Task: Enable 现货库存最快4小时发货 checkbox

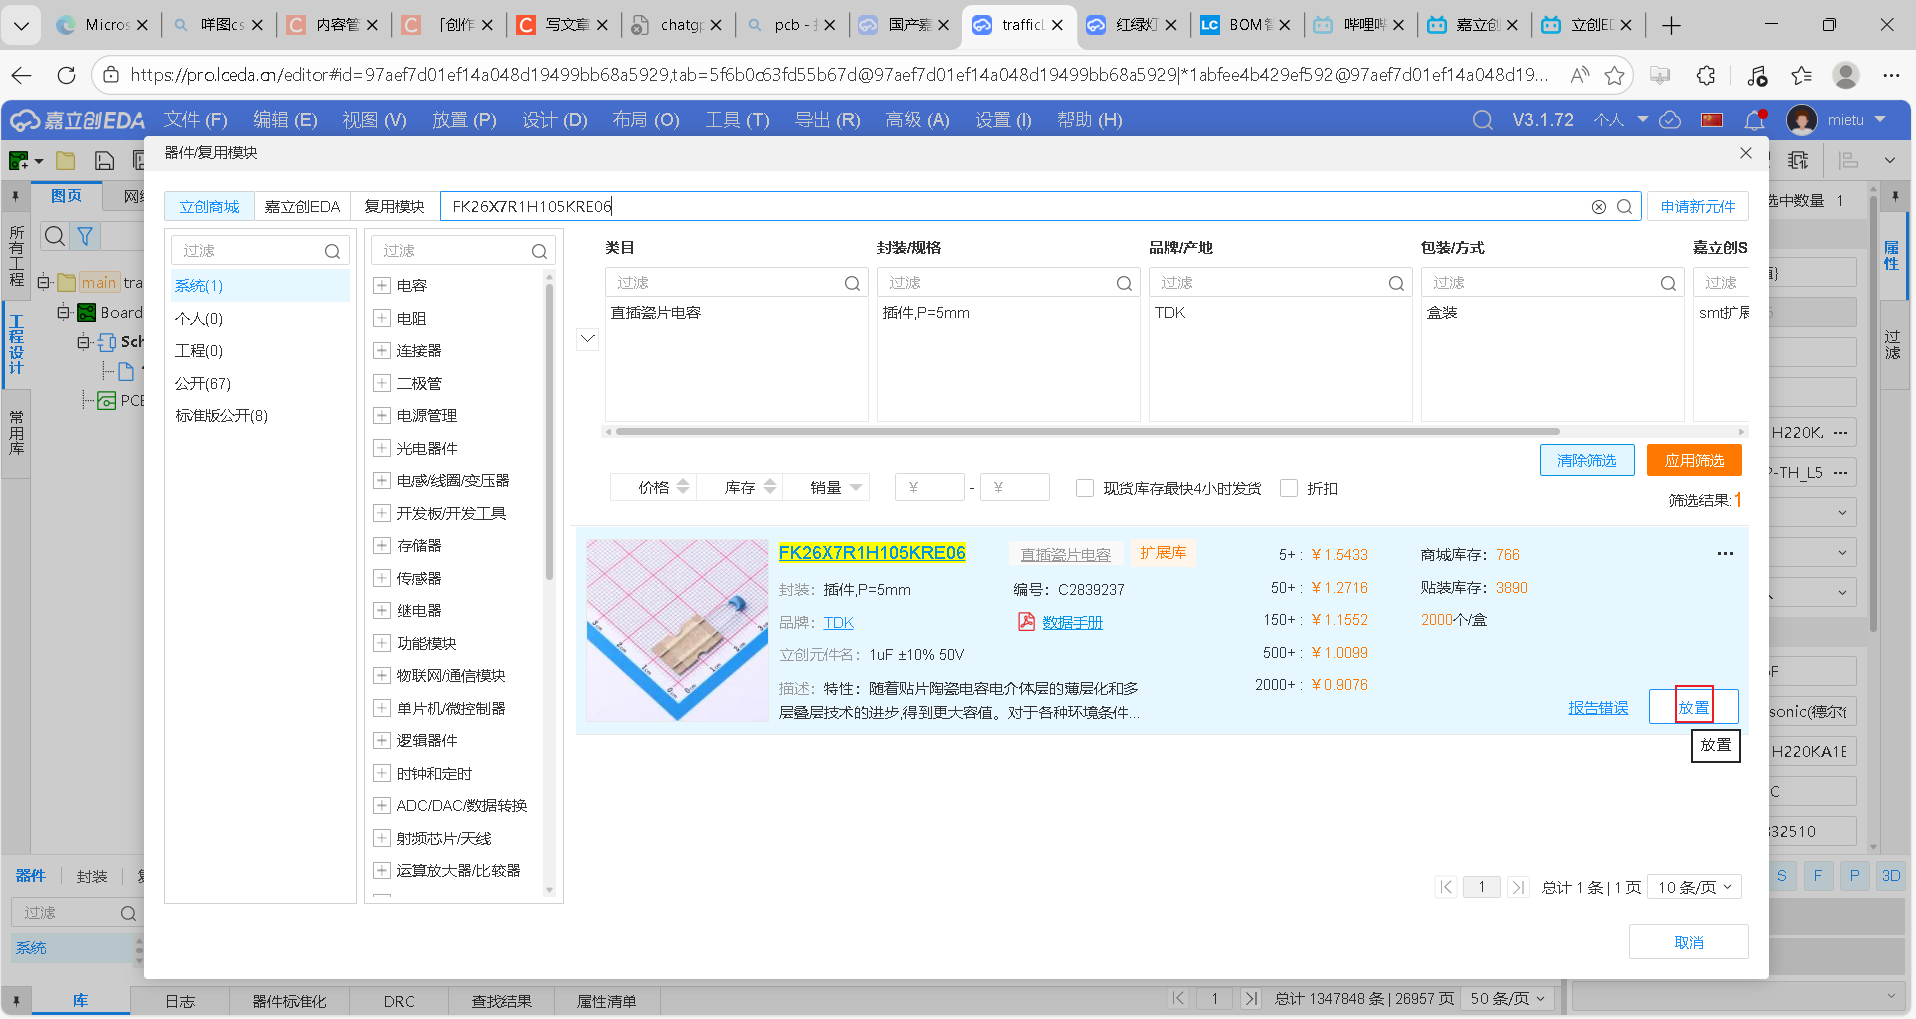Action: 1085,488
